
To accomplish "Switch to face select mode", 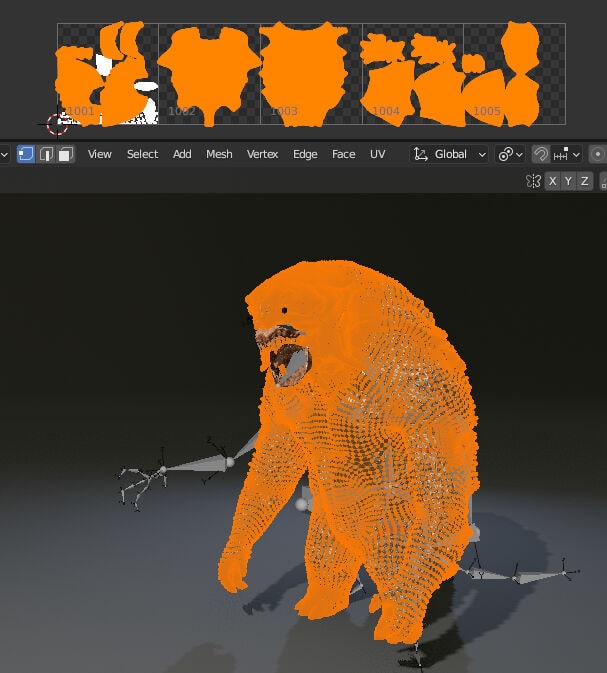I will [x=65, y=154].
